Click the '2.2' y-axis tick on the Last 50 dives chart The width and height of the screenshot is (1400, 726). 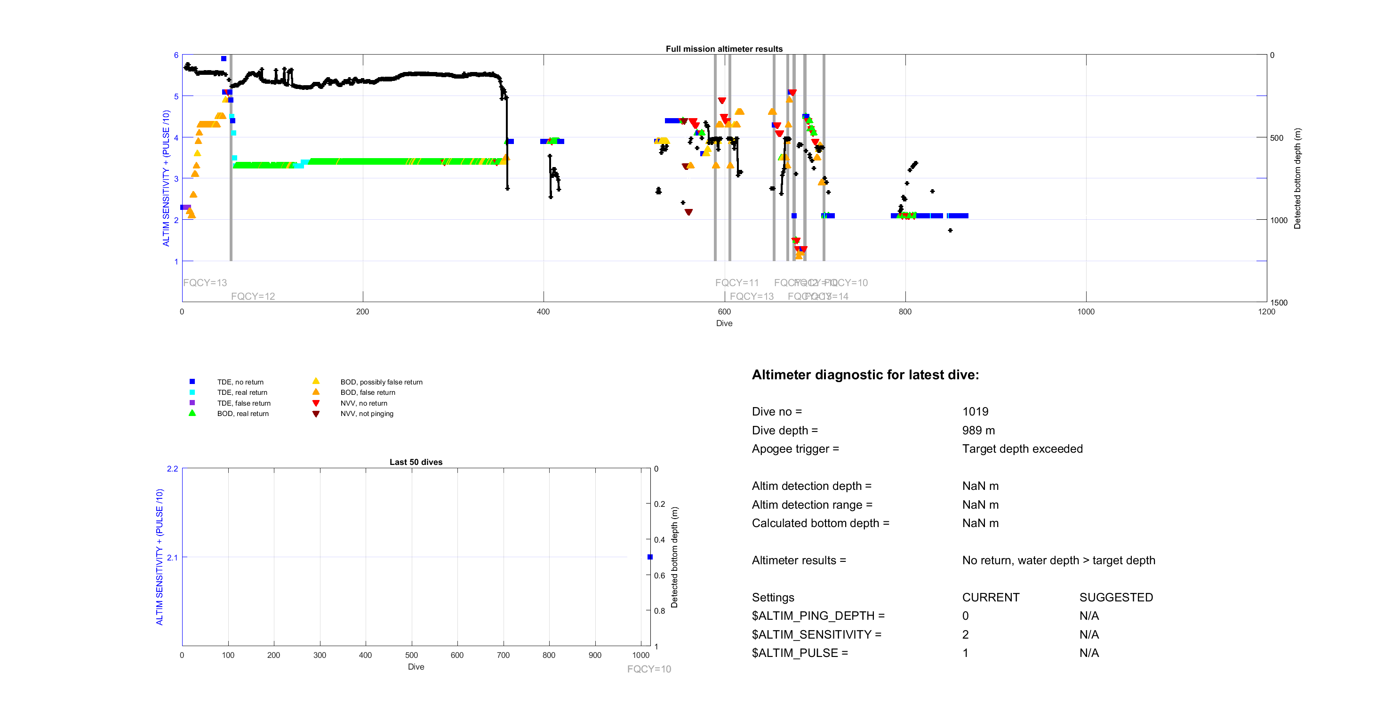tap(172, 469)
